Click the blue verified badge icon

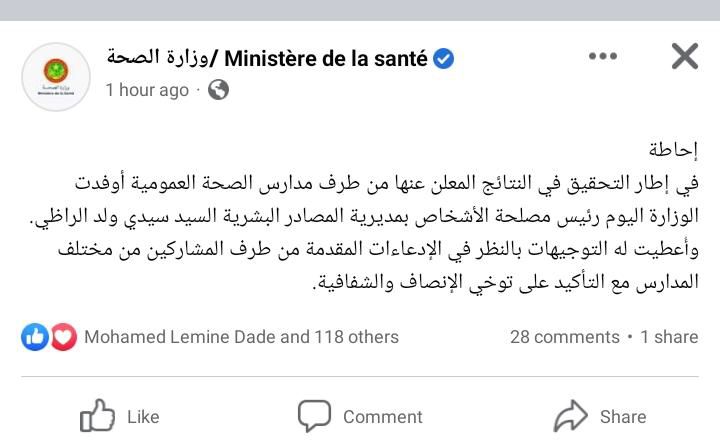point(444,59)
